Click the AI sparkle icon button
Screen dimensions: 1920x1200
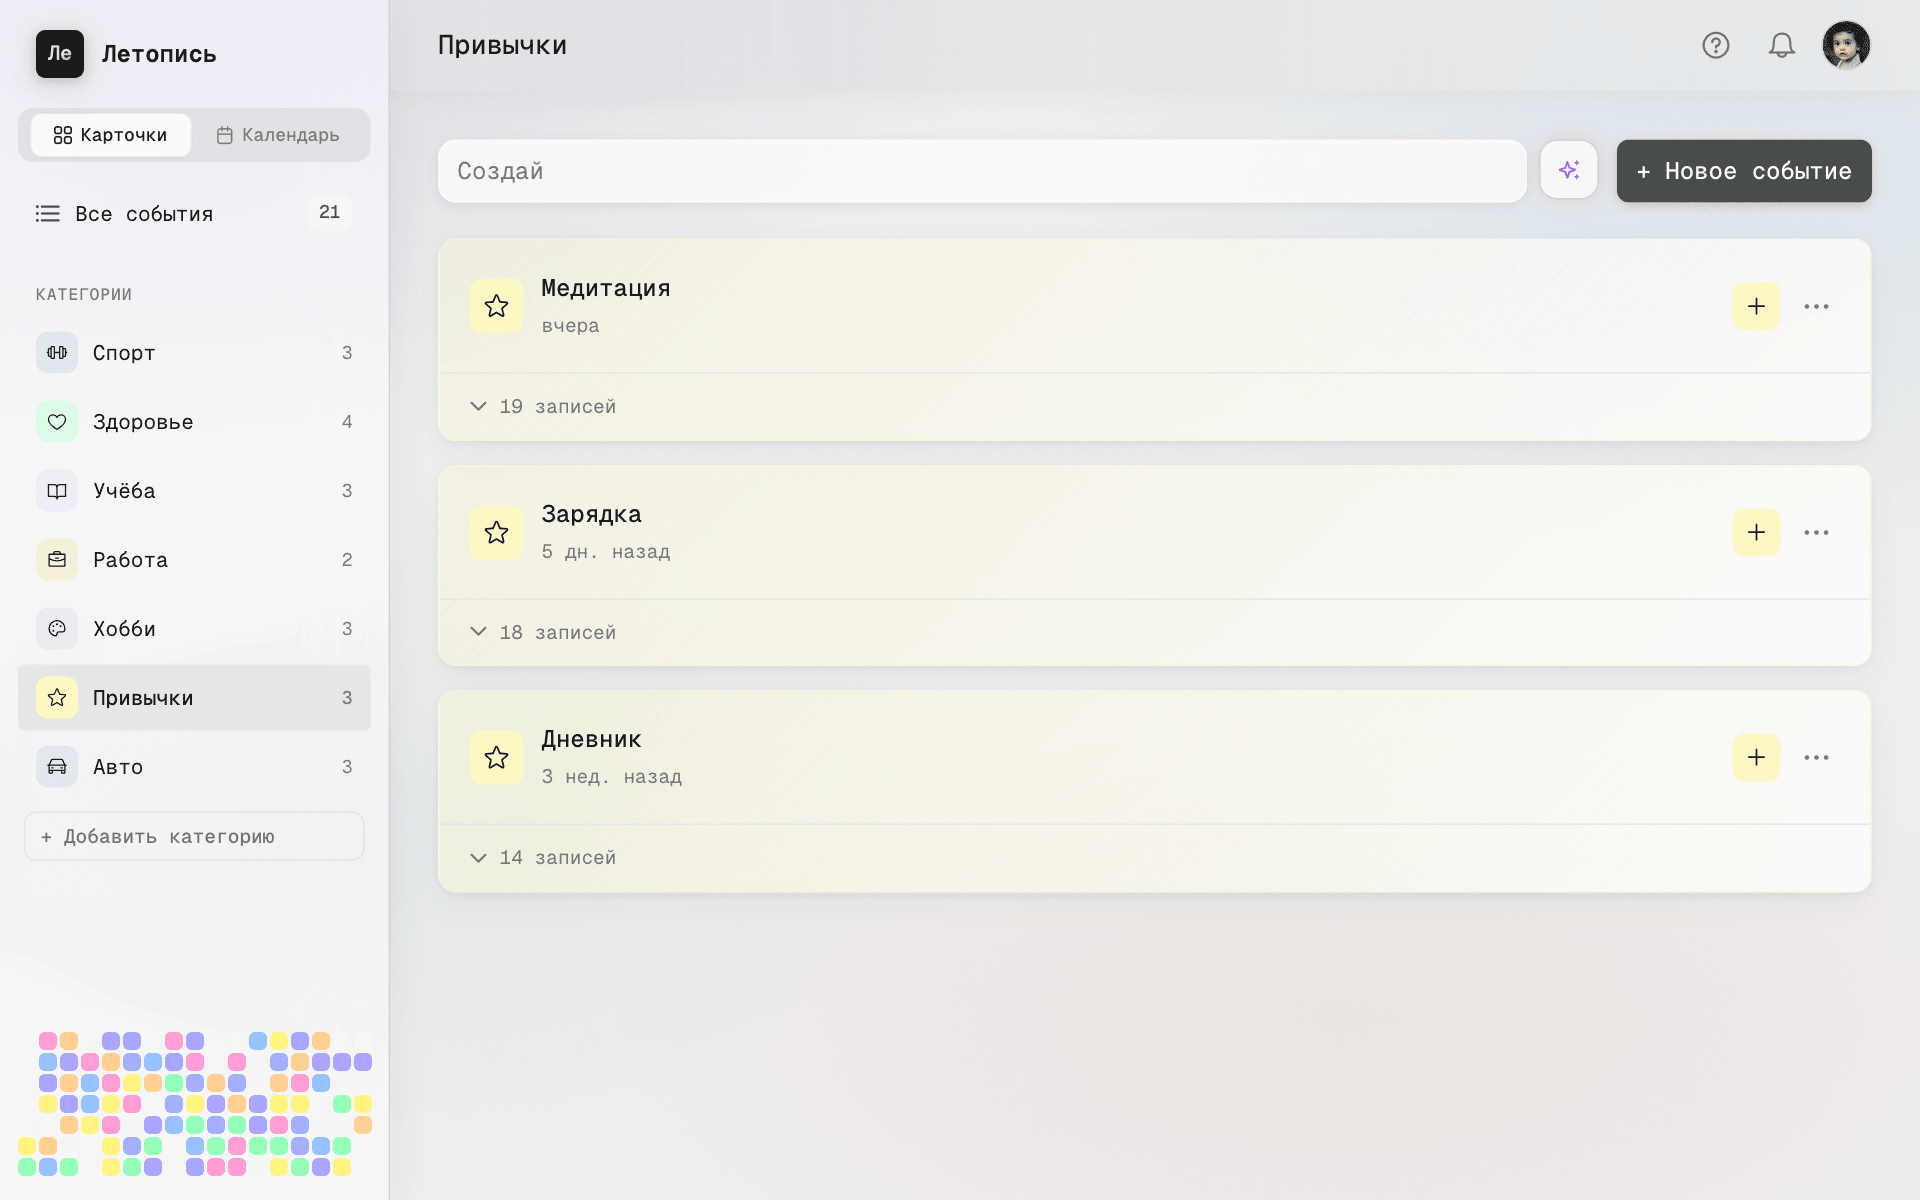(x=1568, y=170)
